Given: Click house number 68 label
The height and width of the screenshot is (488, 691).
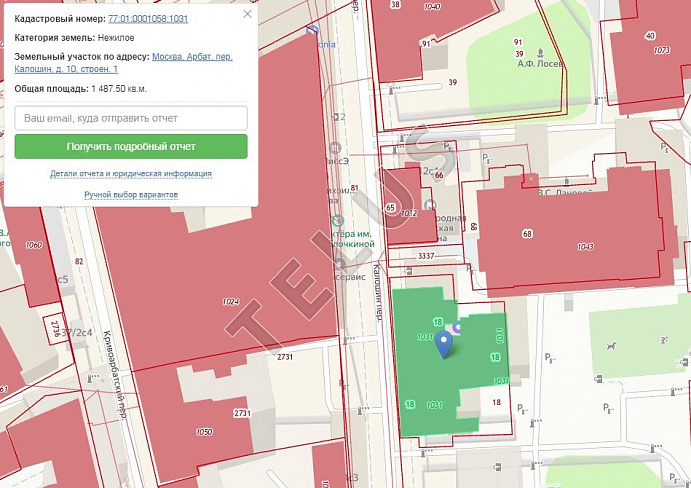Looking at the screenshot, I should tap(527, 234).
